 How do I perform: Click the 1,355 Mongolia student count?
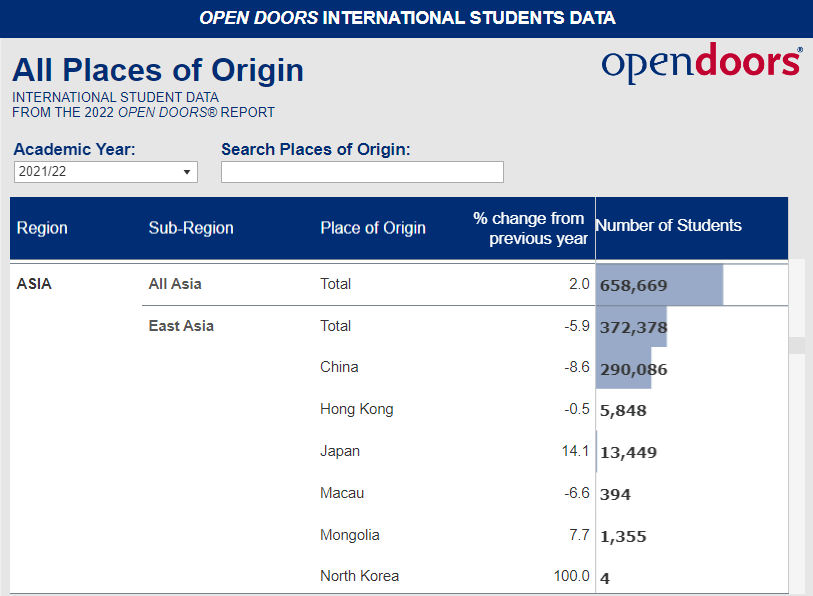tap(623, 536)
